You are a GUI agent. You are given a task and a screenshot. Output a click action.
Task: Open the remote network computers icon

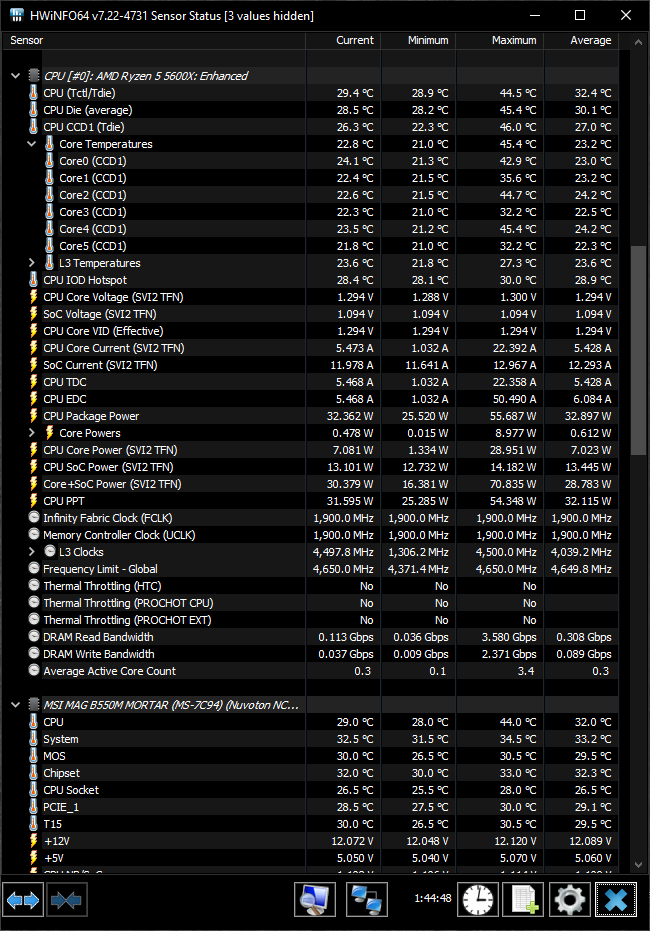pos(366,900)
